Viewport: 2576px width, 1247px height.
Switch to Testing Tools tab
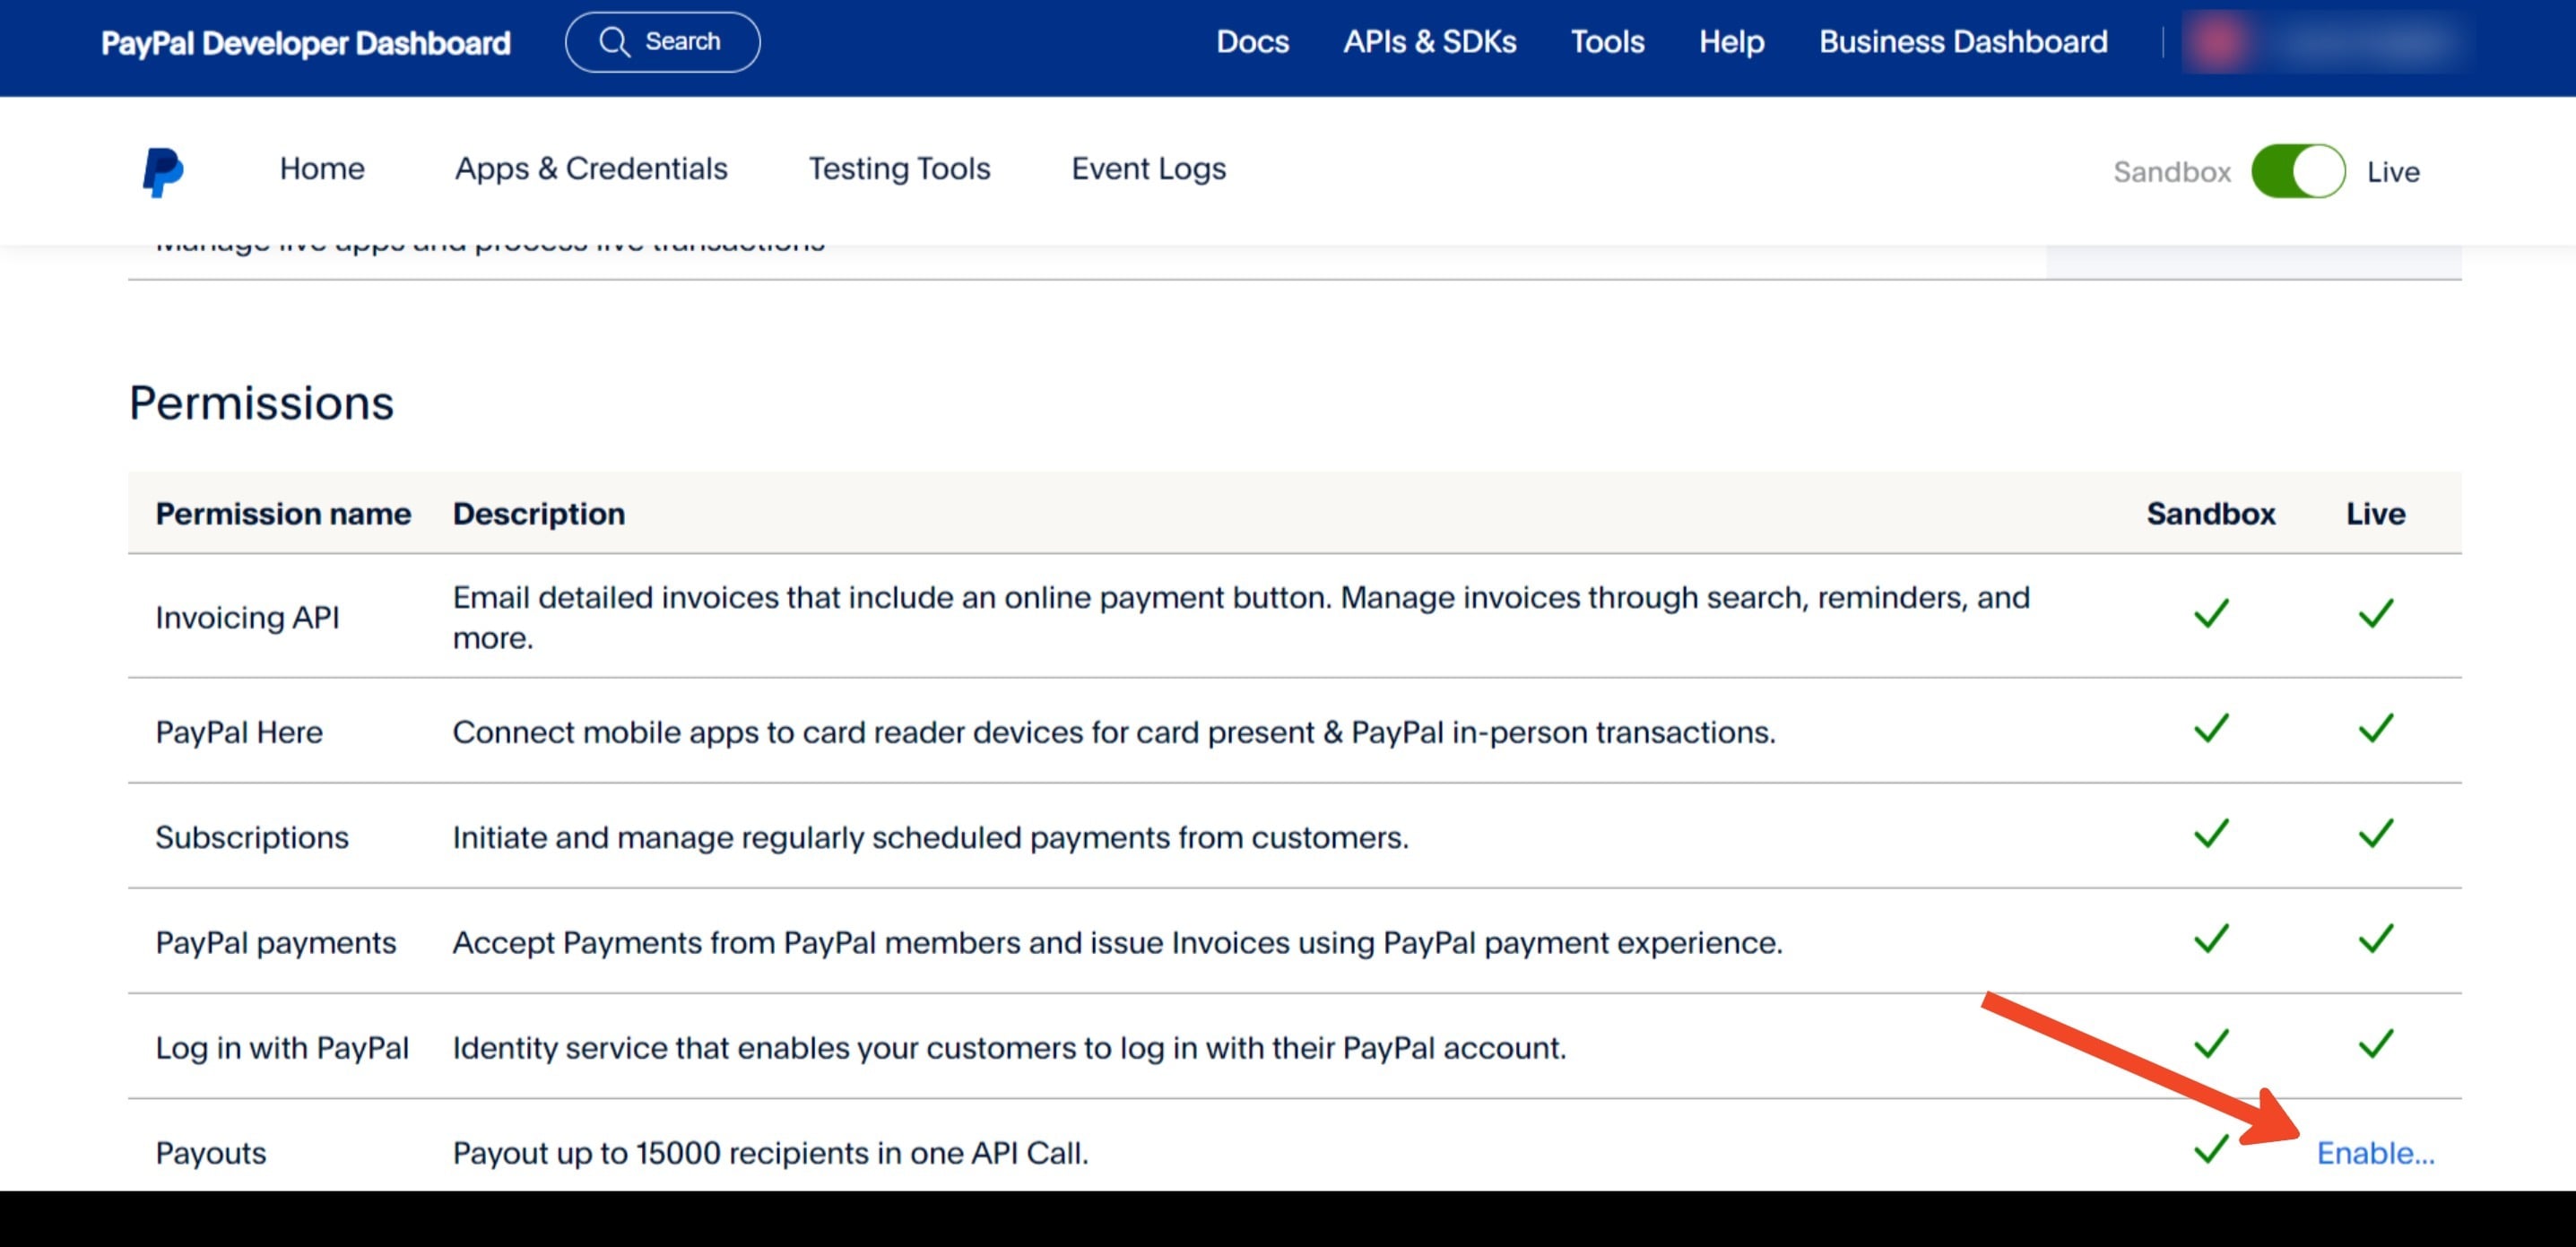coord(899,169)
